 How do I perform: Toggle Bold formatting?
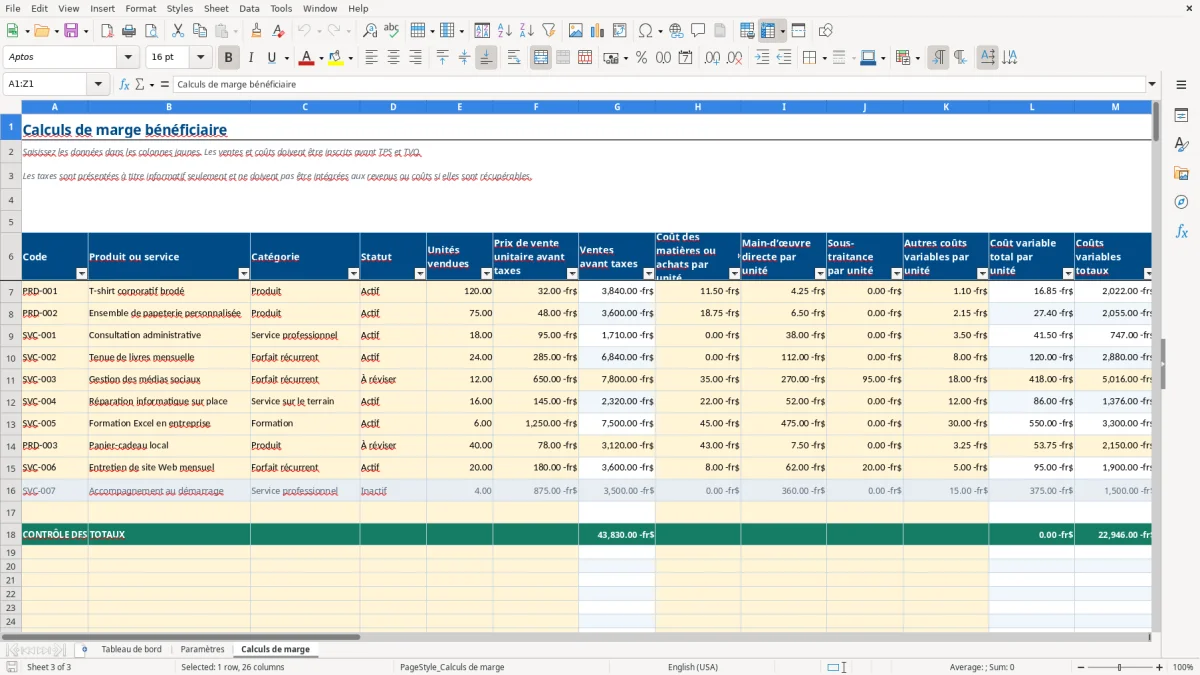coord(228,58)
